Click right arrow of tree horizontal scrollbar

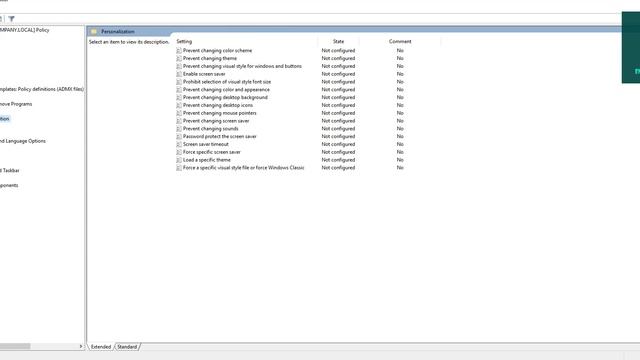[80, 347]
